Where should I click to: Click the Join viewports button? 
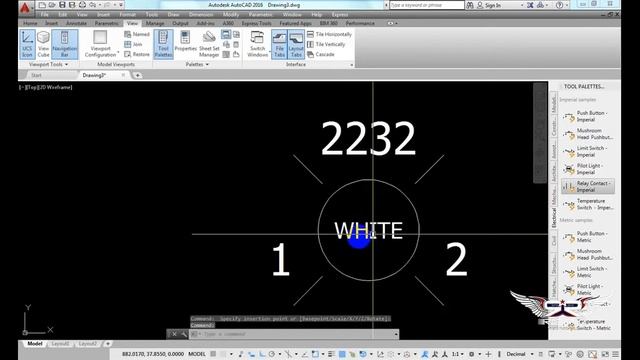point(133,44)
